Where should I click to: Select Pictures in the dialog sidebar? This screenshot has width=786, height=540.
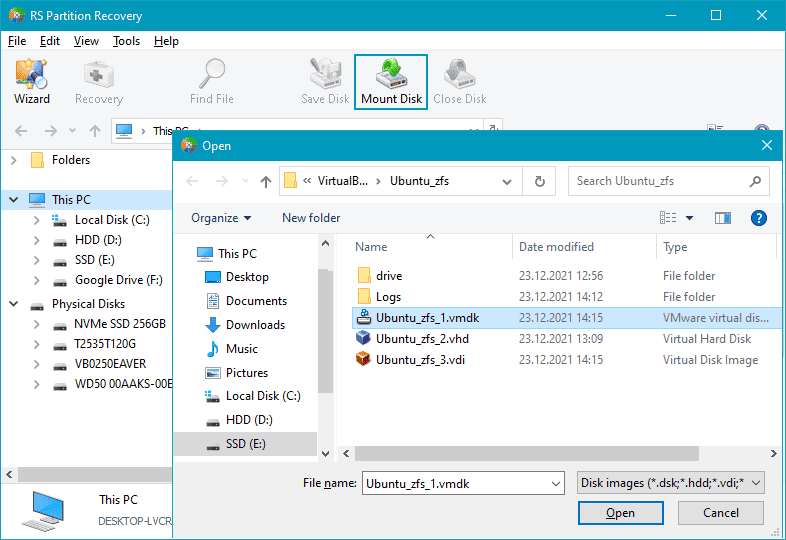point(247,373)
